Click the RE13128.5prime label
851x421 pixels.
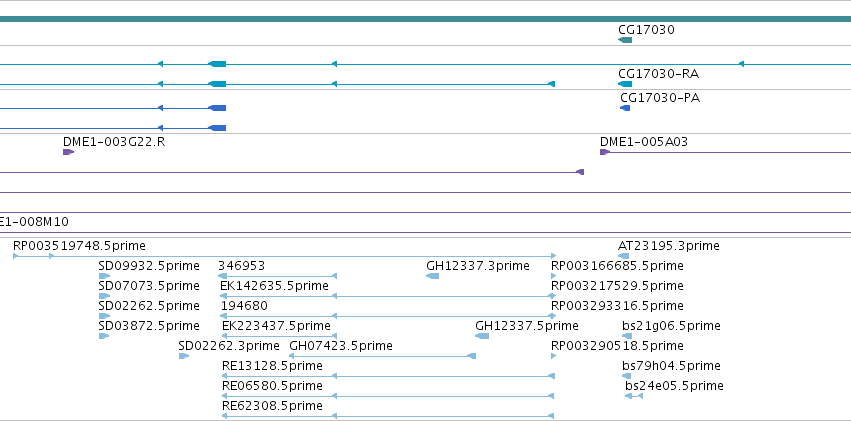pyautogui.click(x=272, y=366)
